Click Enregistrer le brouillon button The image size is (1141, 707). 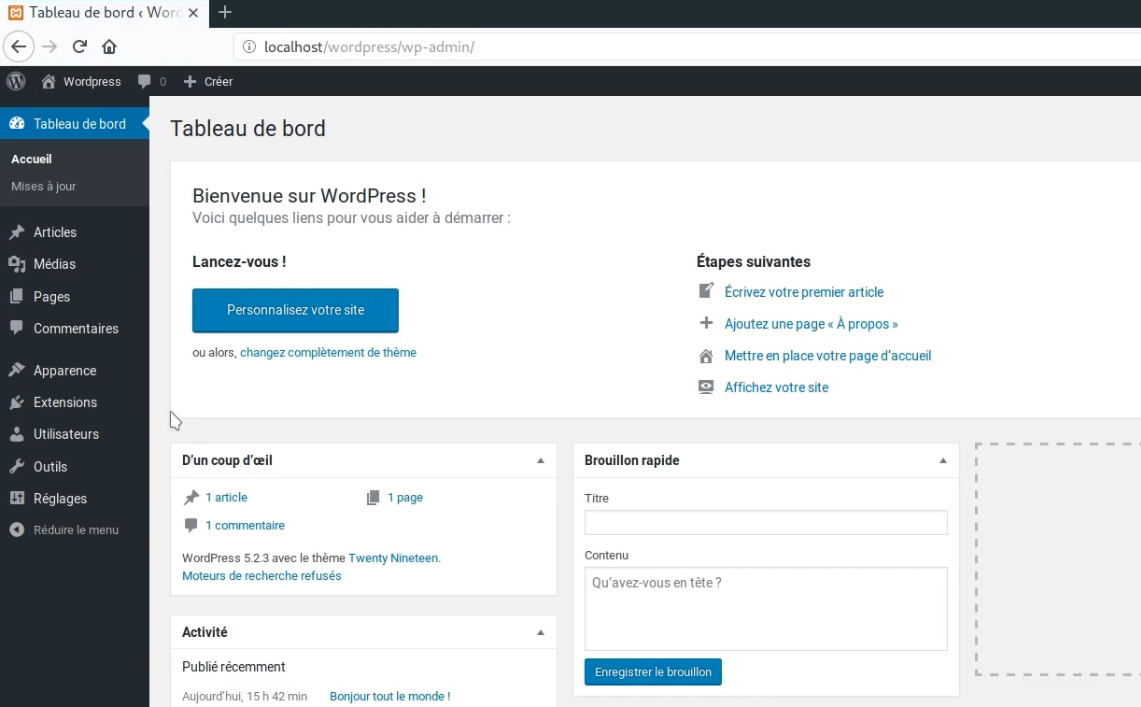point(653,672)
